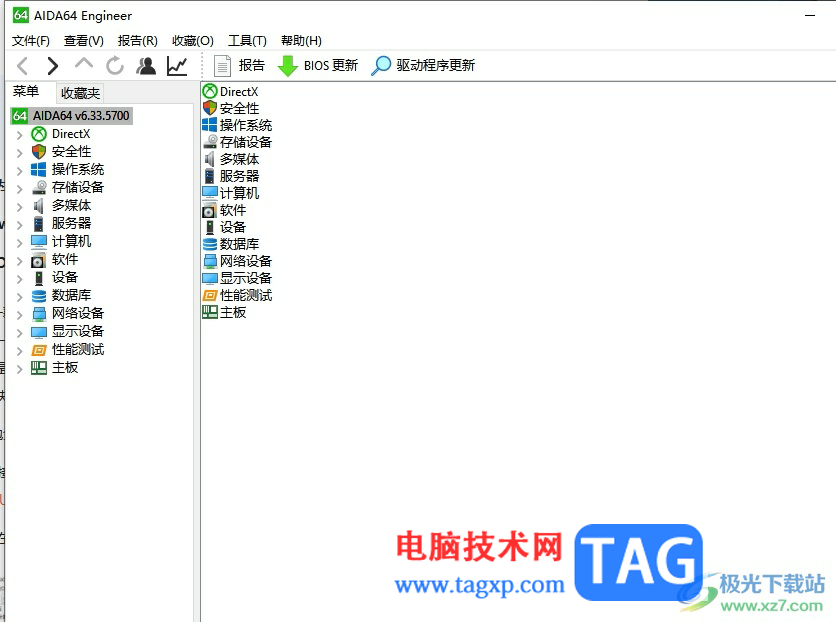Go forward with the right arrow toolbar icon
The height and width of the screenshot is (622, 836).
click(x=52, y=66)
